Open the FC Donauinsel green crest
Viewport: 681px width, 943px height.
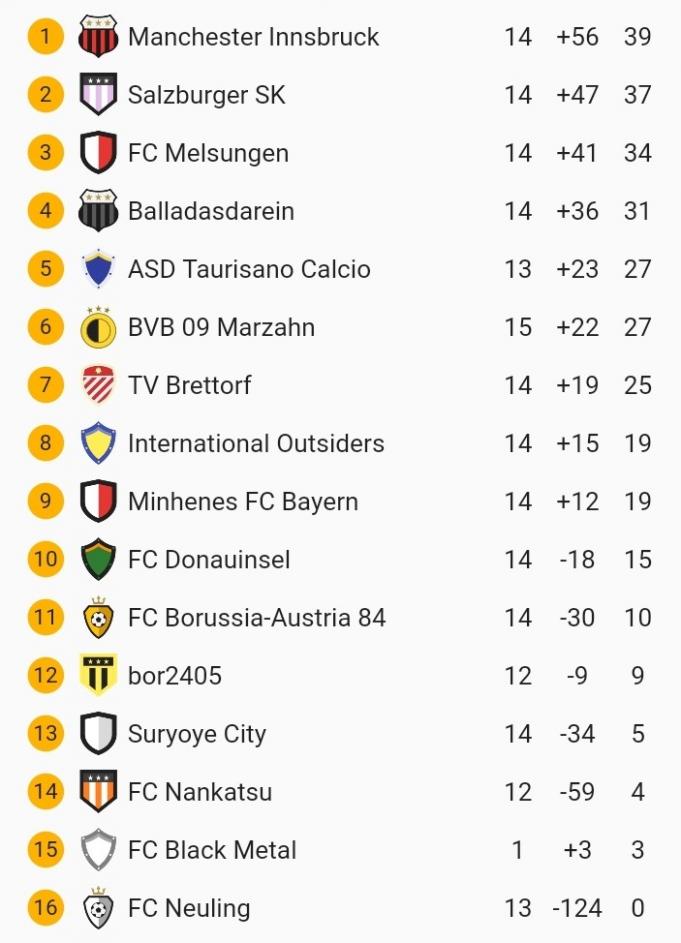(98, 559)
